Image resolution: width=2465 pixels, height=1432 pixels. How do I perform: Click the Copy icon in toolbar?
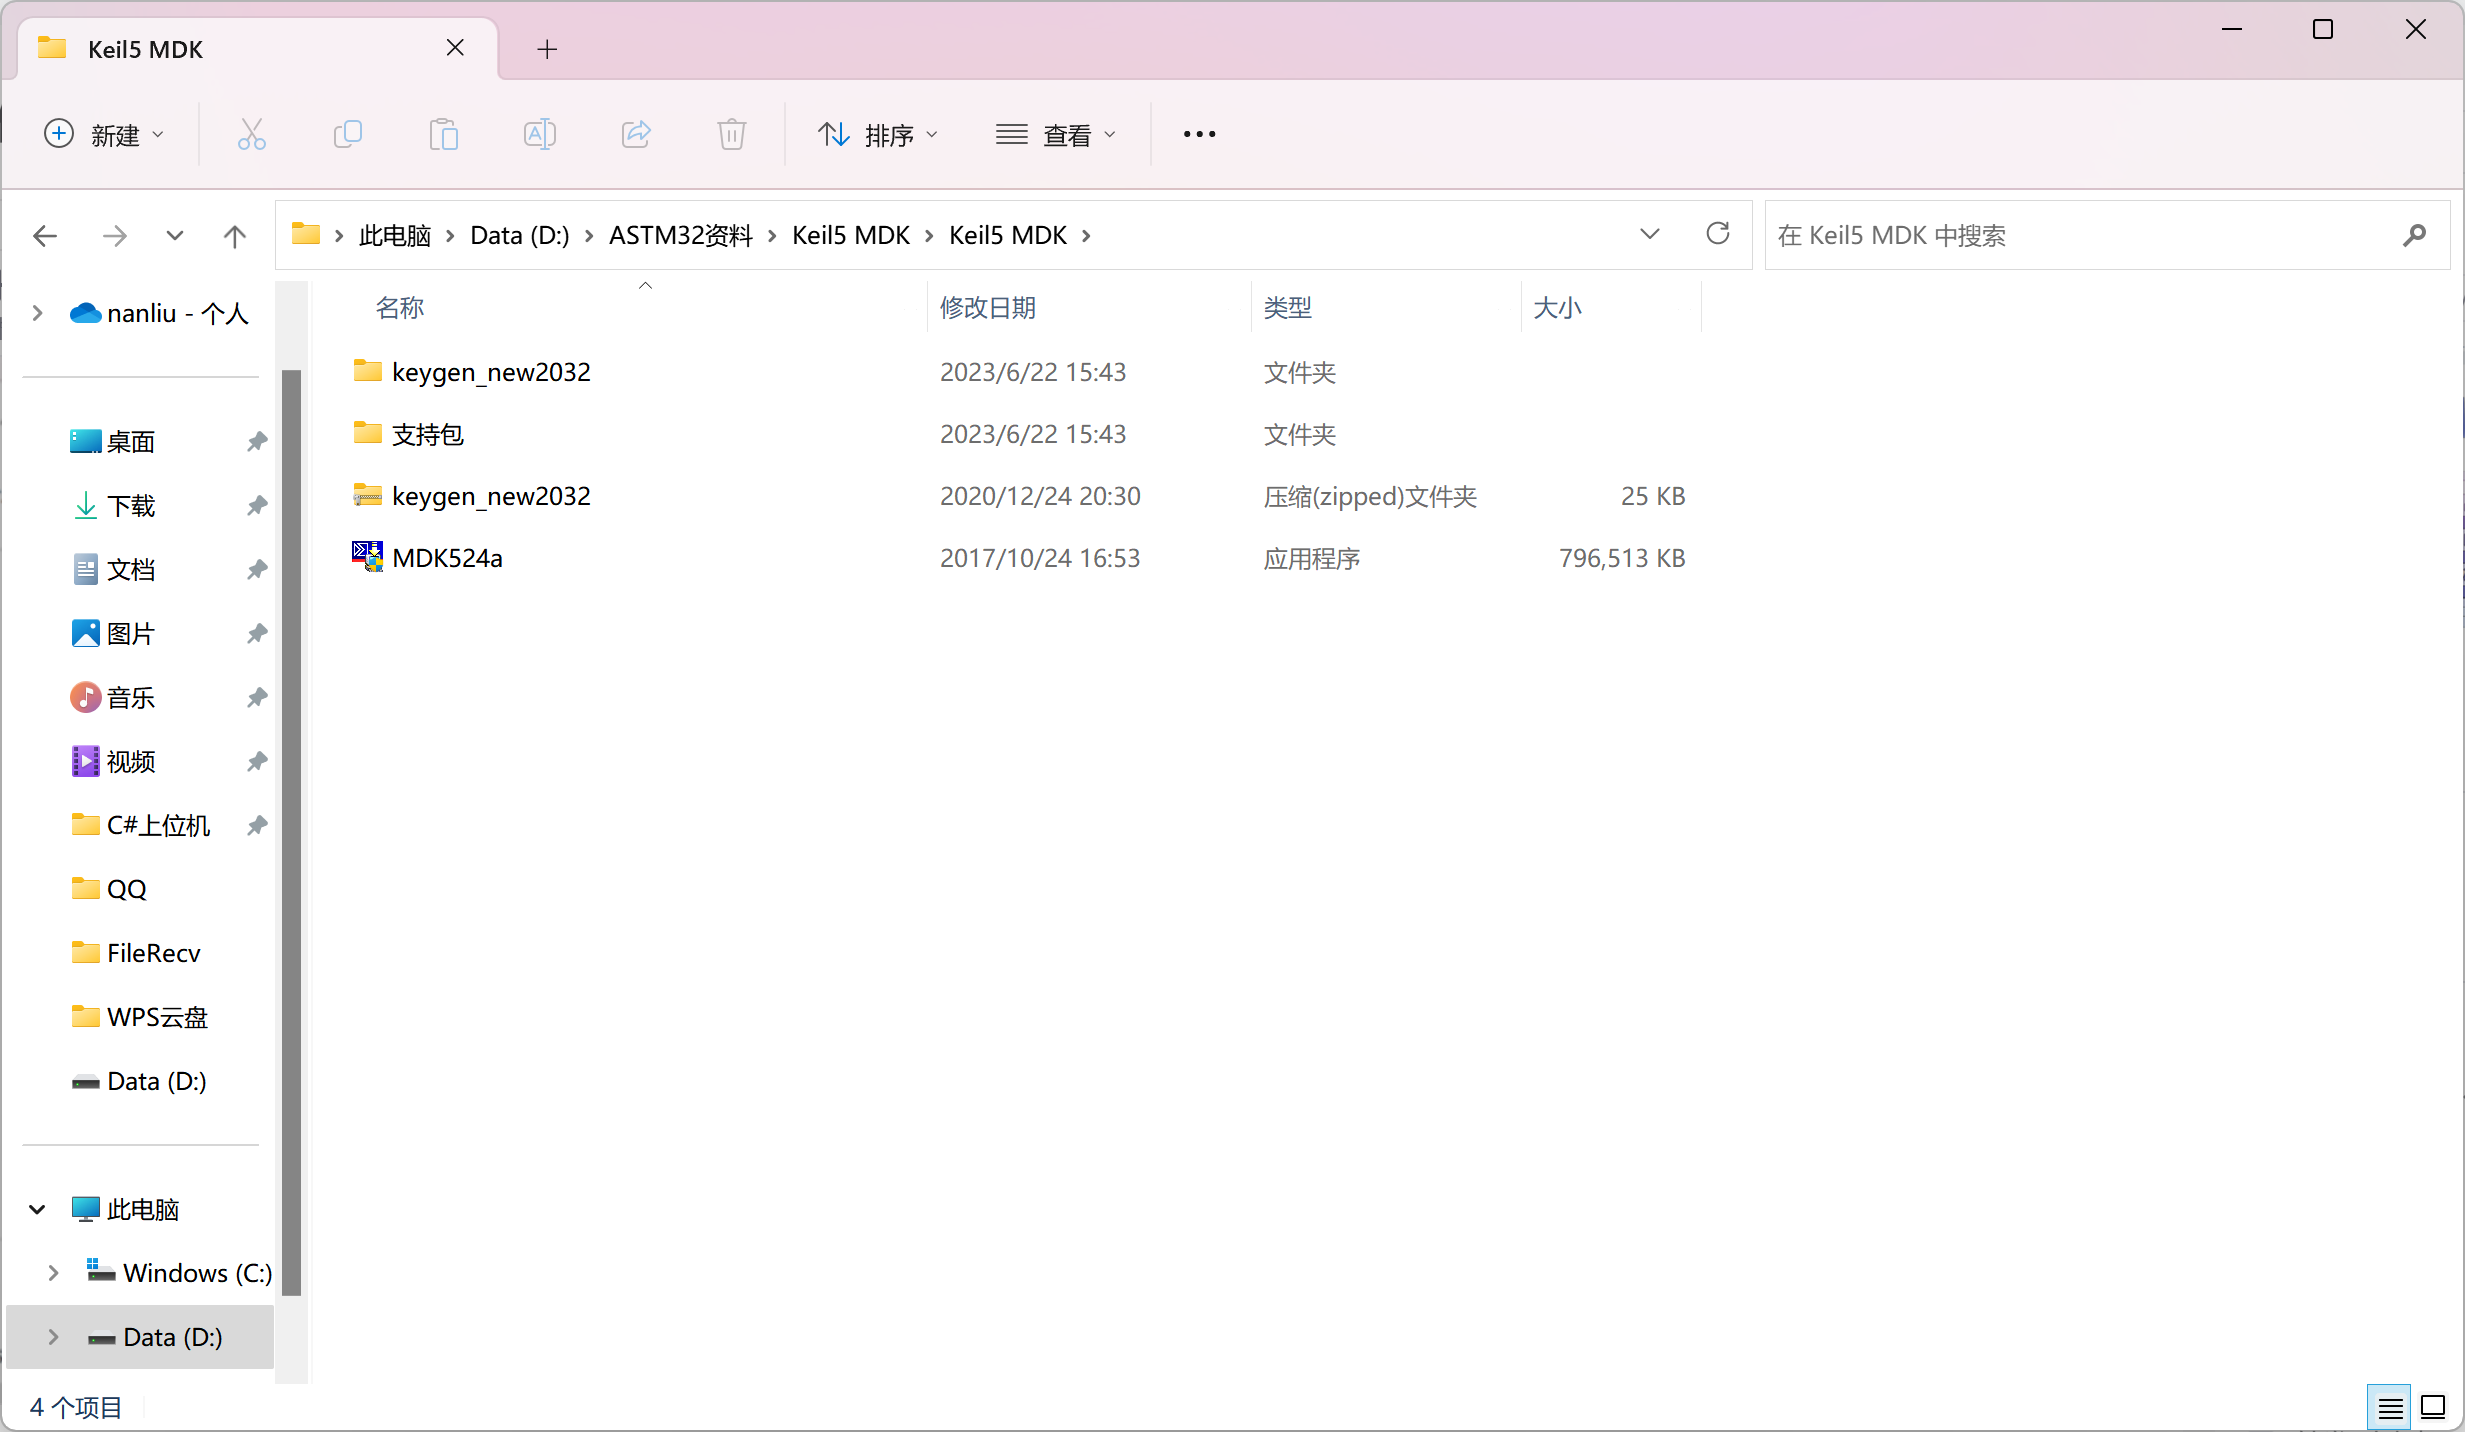[x=347, y=134]
